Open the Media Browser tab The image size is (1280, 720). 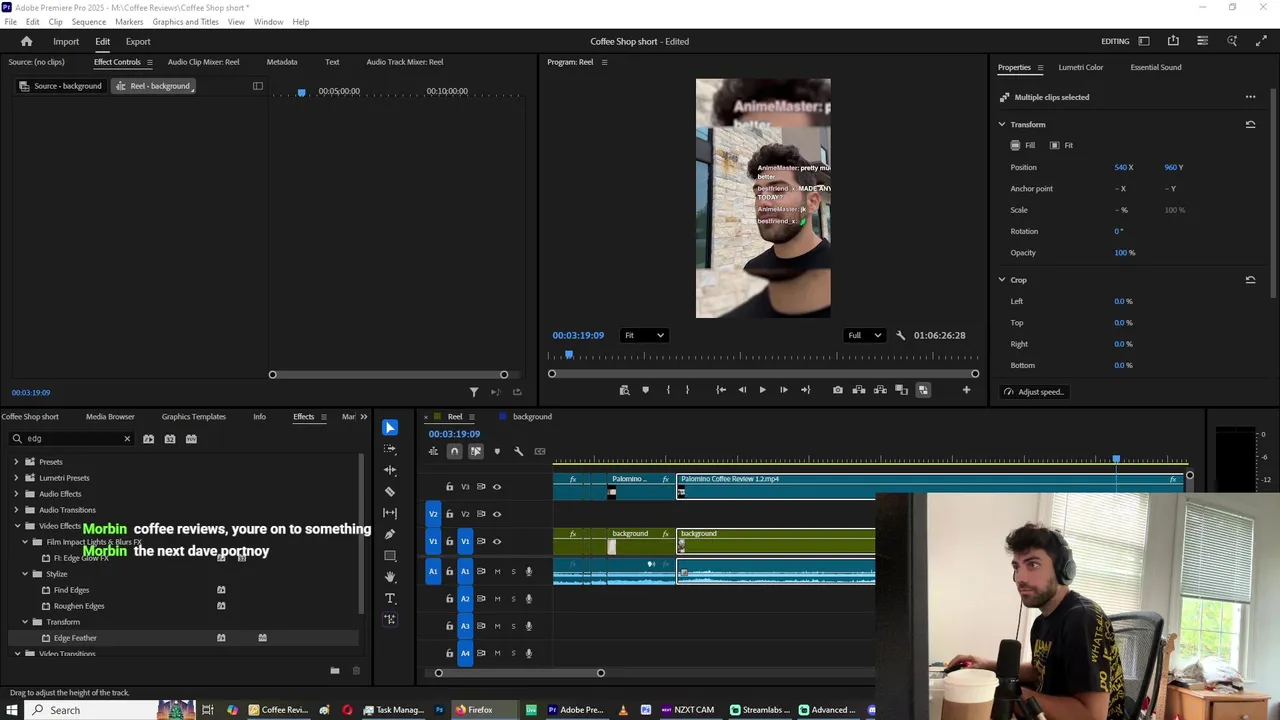(x=110, y=417)
